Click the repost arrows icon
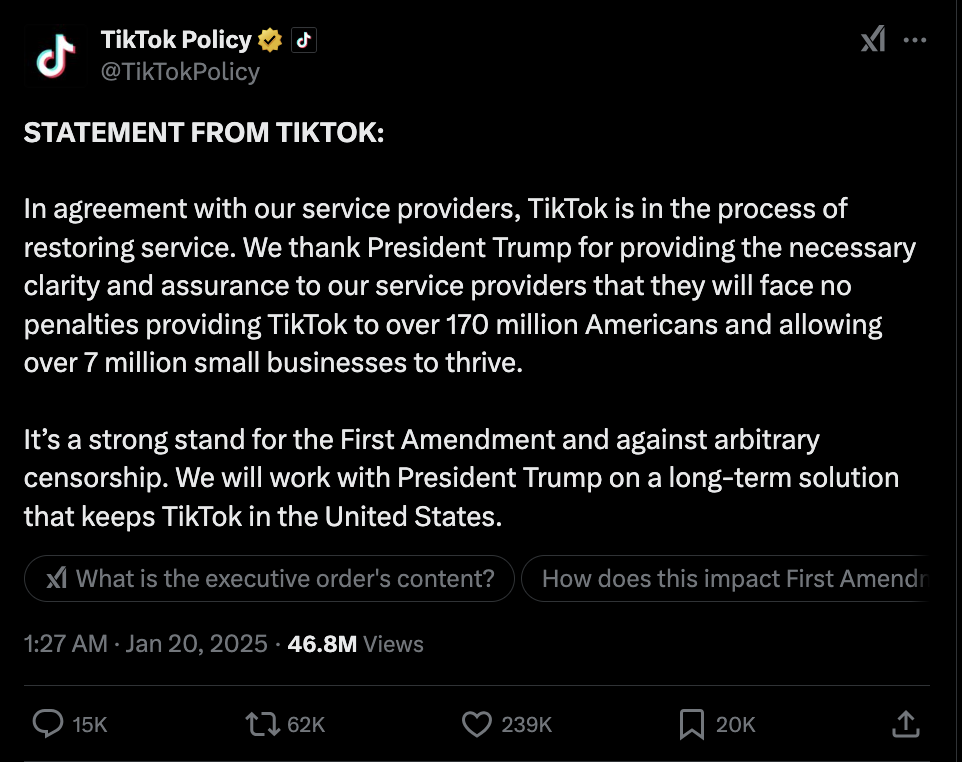The image size is (962, 762). coord(262,724)
